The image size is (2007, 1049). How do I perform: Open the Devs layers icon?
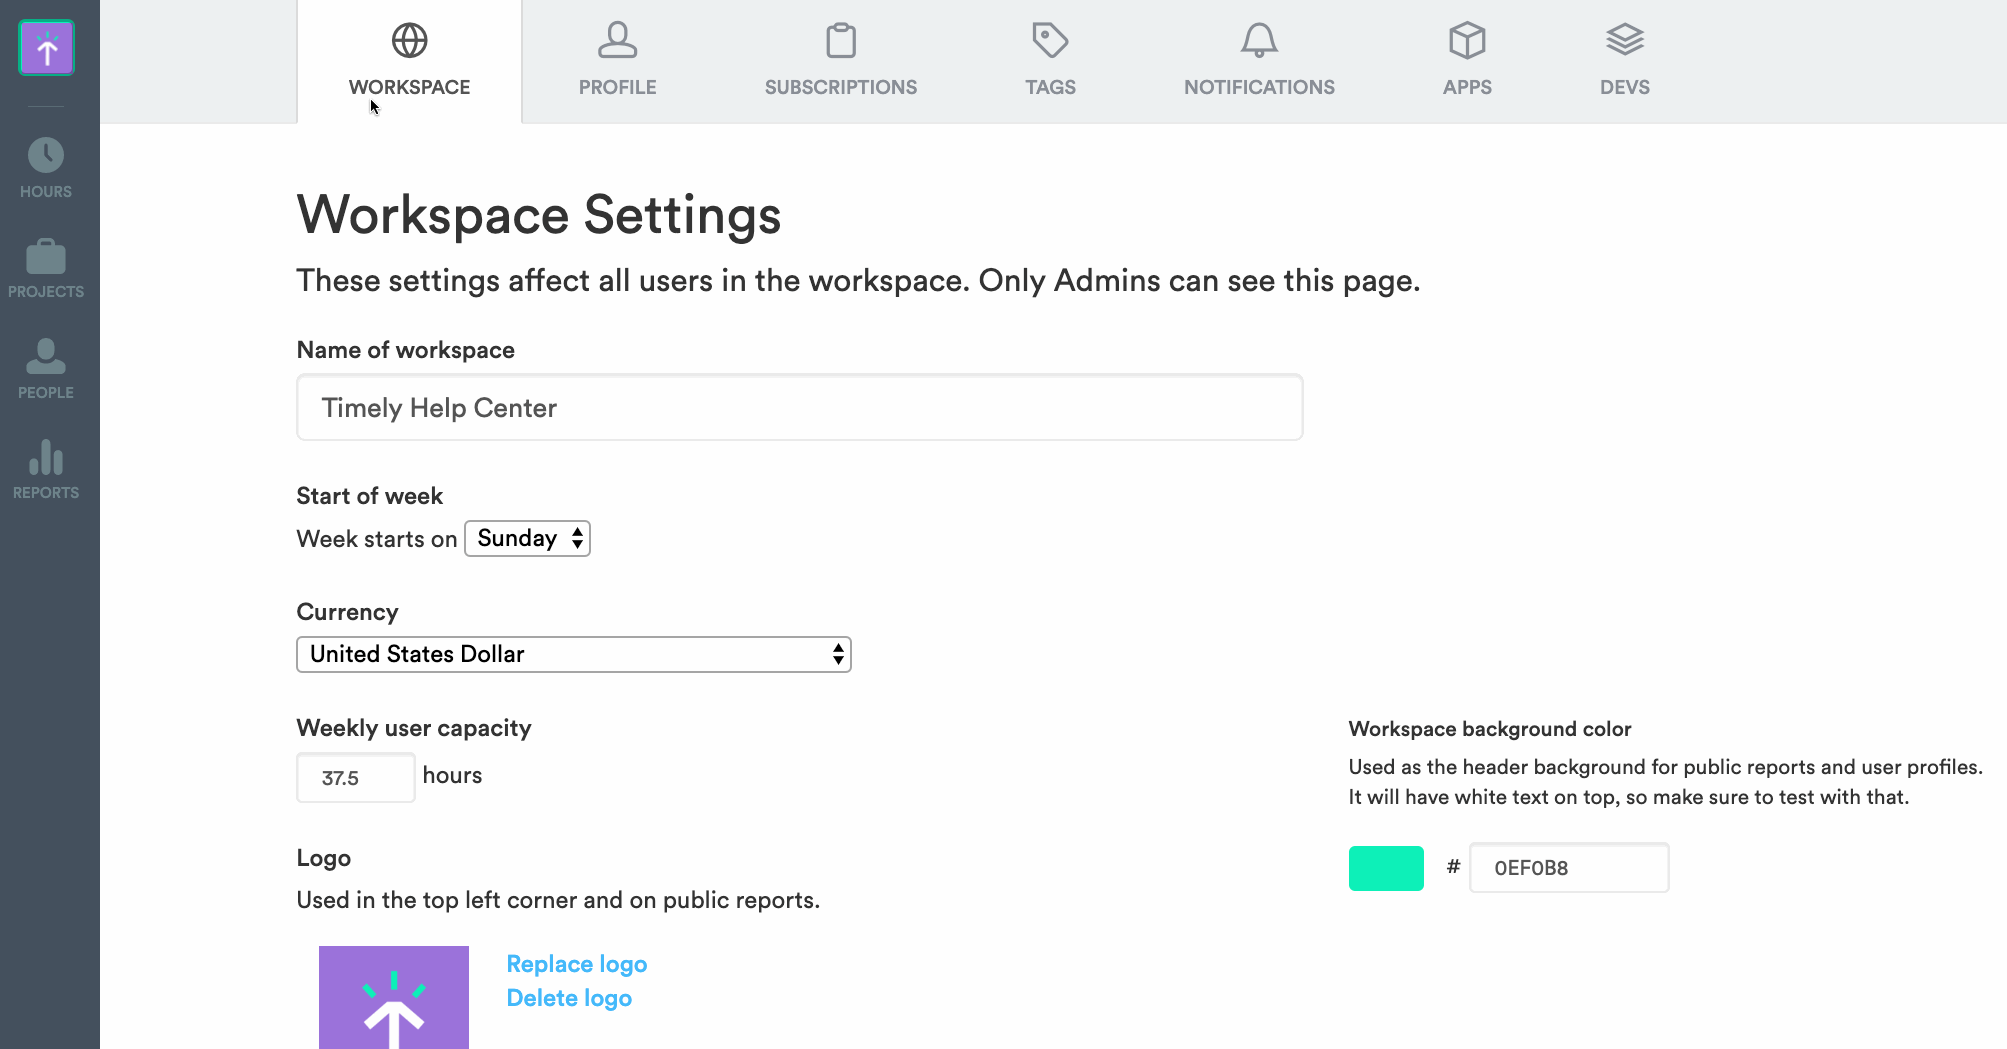click(x=1624, y=41)
